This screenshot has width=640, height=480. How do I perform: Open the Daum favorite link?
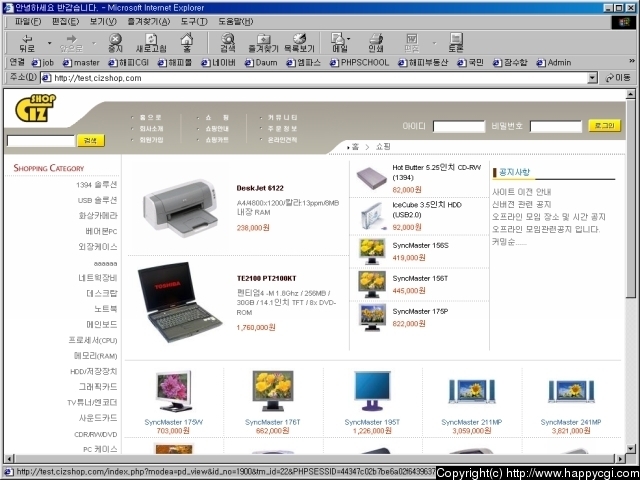pyautogui.click(x=261, y=62)
